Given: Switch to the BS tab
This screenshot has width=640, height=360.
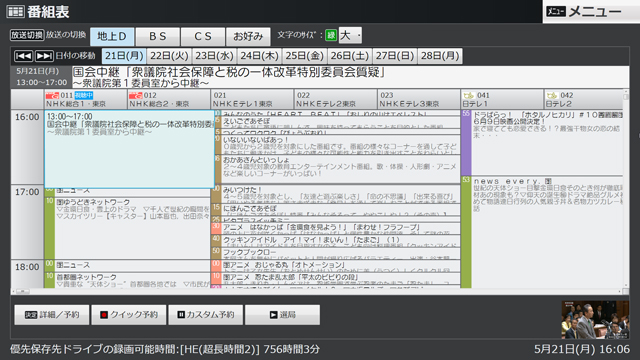Looking at the screenshot, I should 158,37.
